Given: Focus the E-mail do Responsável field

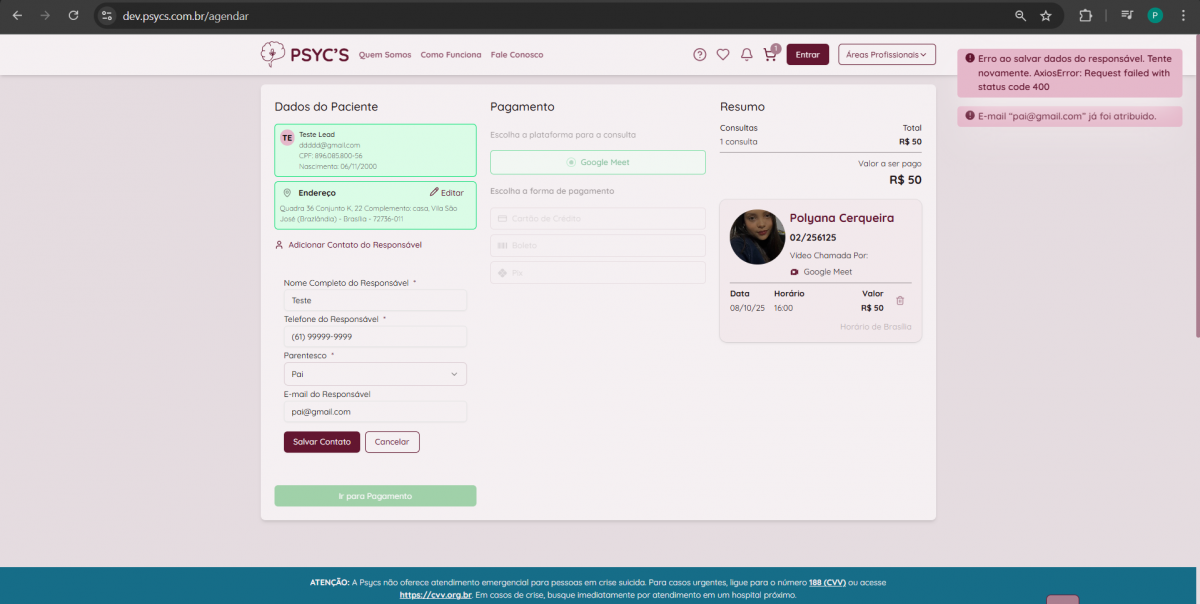Looking at the screenshot, I should pos(375,412).
